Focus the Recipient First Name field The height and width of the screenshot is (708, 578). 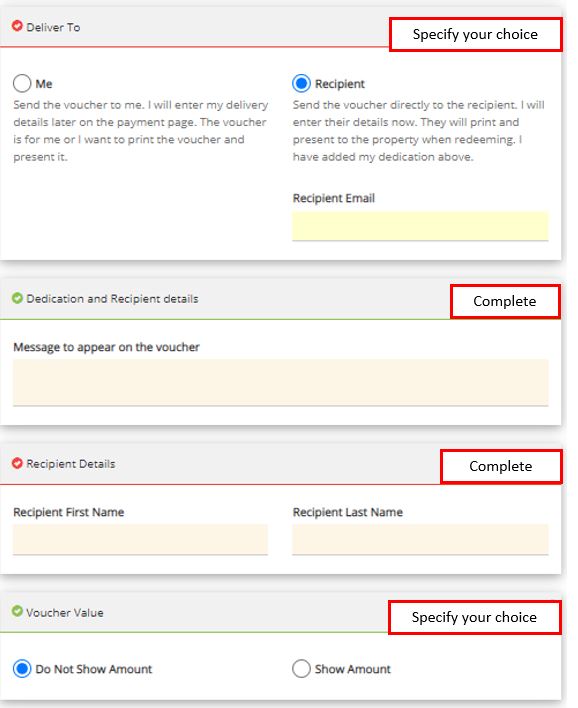140,540
